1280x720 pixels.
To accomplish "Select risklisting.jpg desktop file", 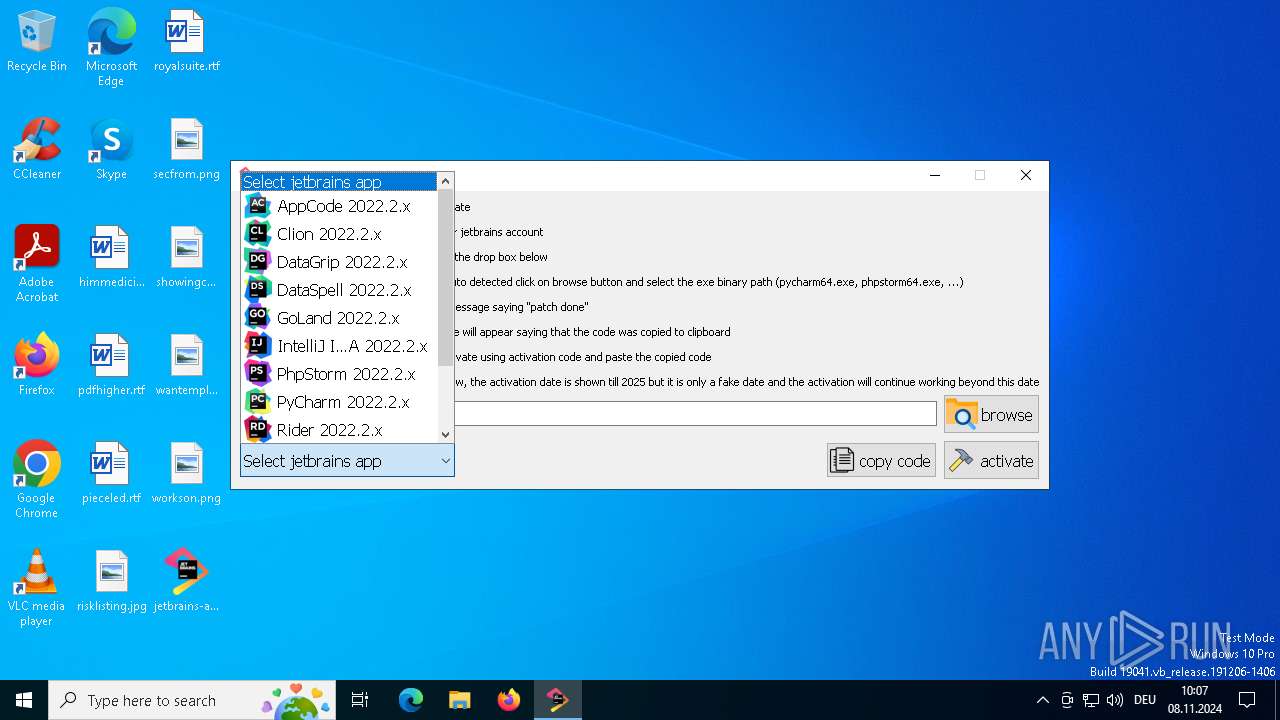I will [111, 582].
